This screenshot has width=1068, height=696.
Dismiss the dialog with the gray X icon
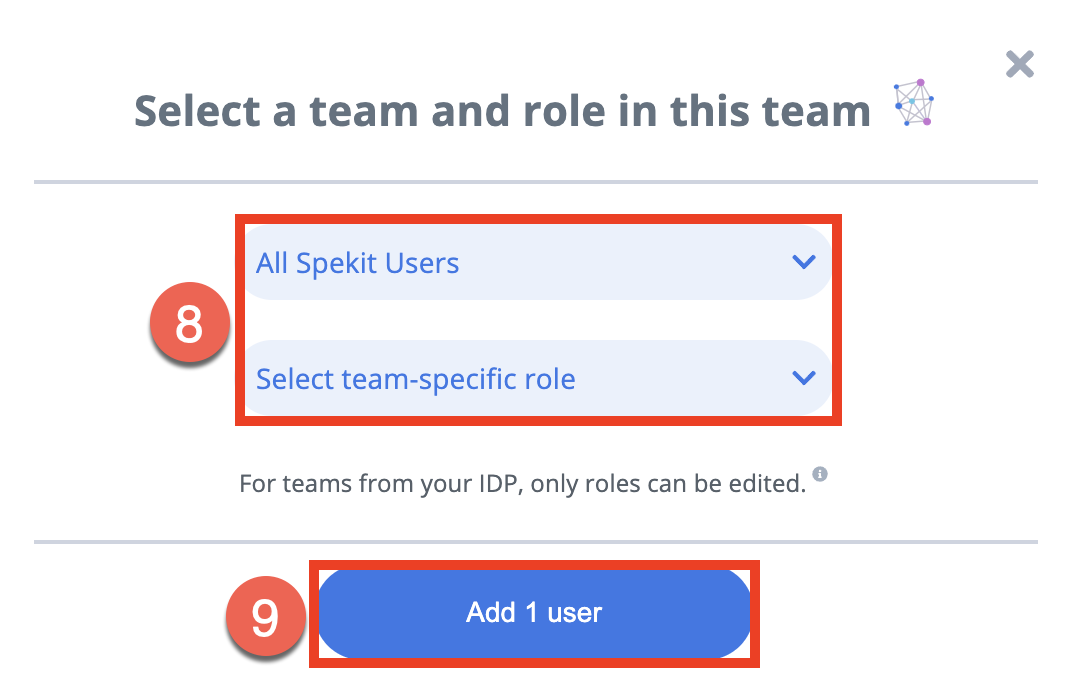tap(1020, 65)
